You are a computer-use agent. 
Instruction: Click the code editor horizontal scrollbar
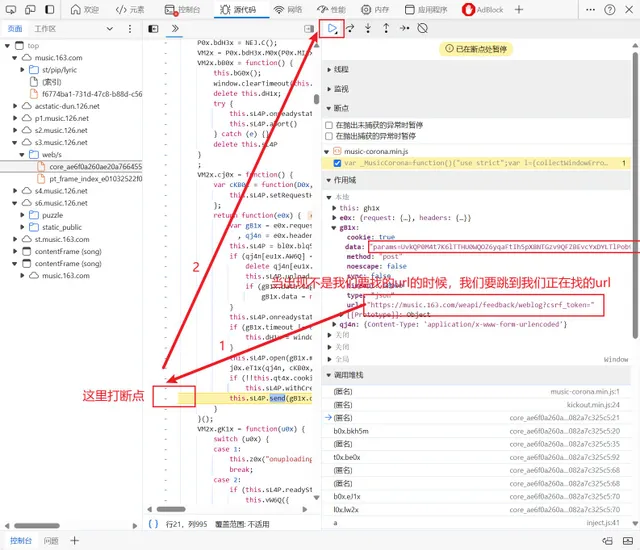coord(171,509)
